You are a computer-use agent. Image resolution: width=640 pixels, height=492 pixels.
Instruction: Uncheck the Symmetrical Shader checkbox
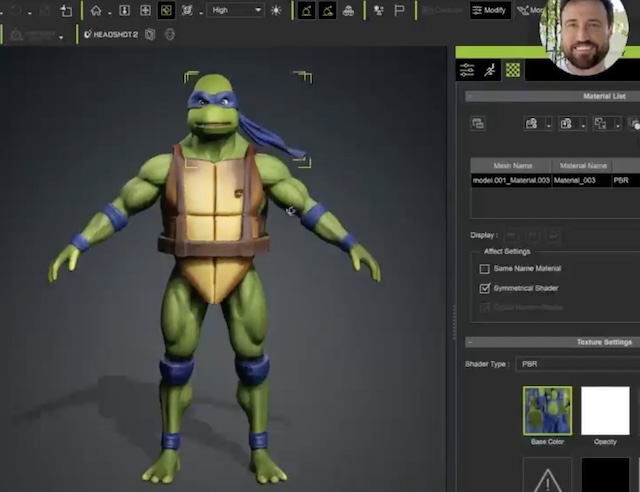pyautogui.click(x=484, y=288)
